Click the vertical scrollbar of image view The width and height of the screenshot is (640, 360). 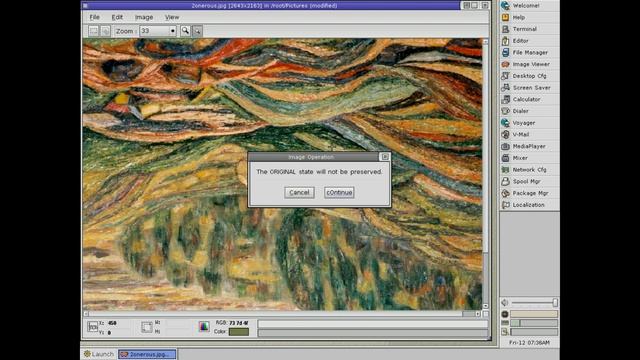click(x=486, y=174)
